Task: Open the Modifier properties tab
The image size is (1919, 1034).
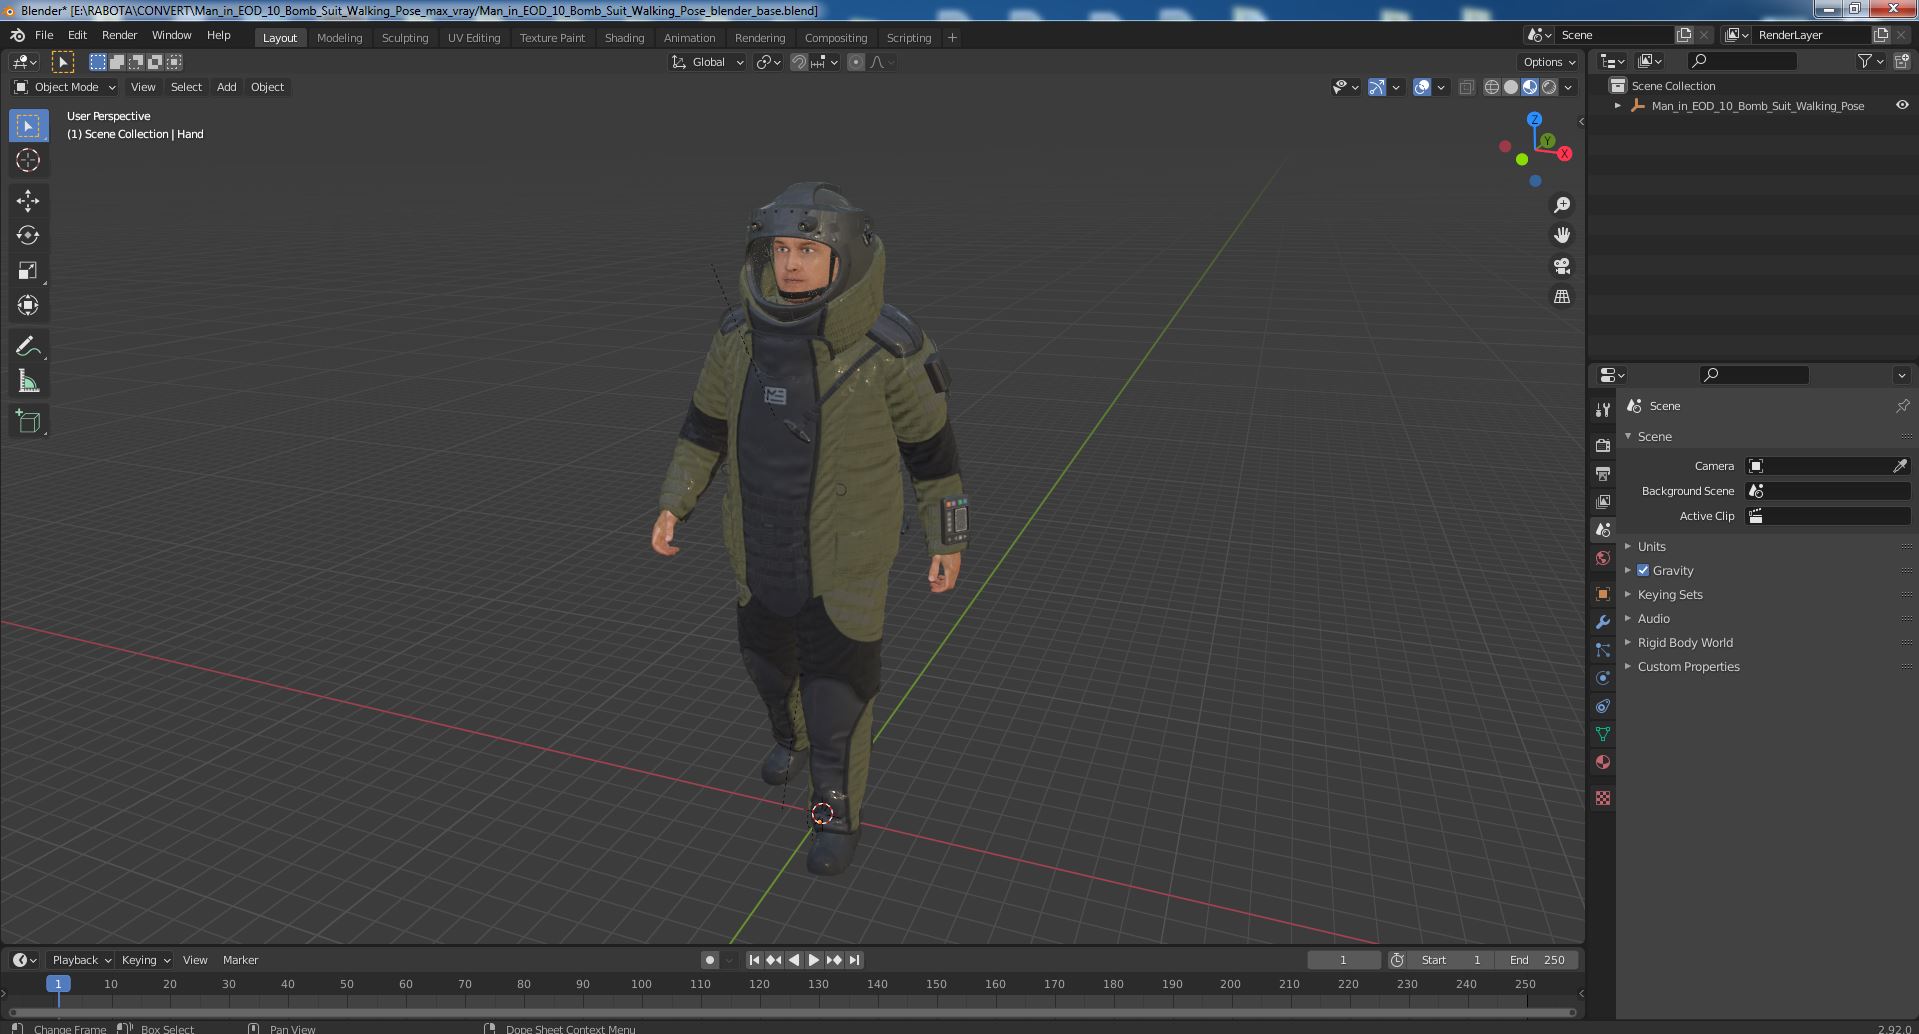Action: point(1603,622)
